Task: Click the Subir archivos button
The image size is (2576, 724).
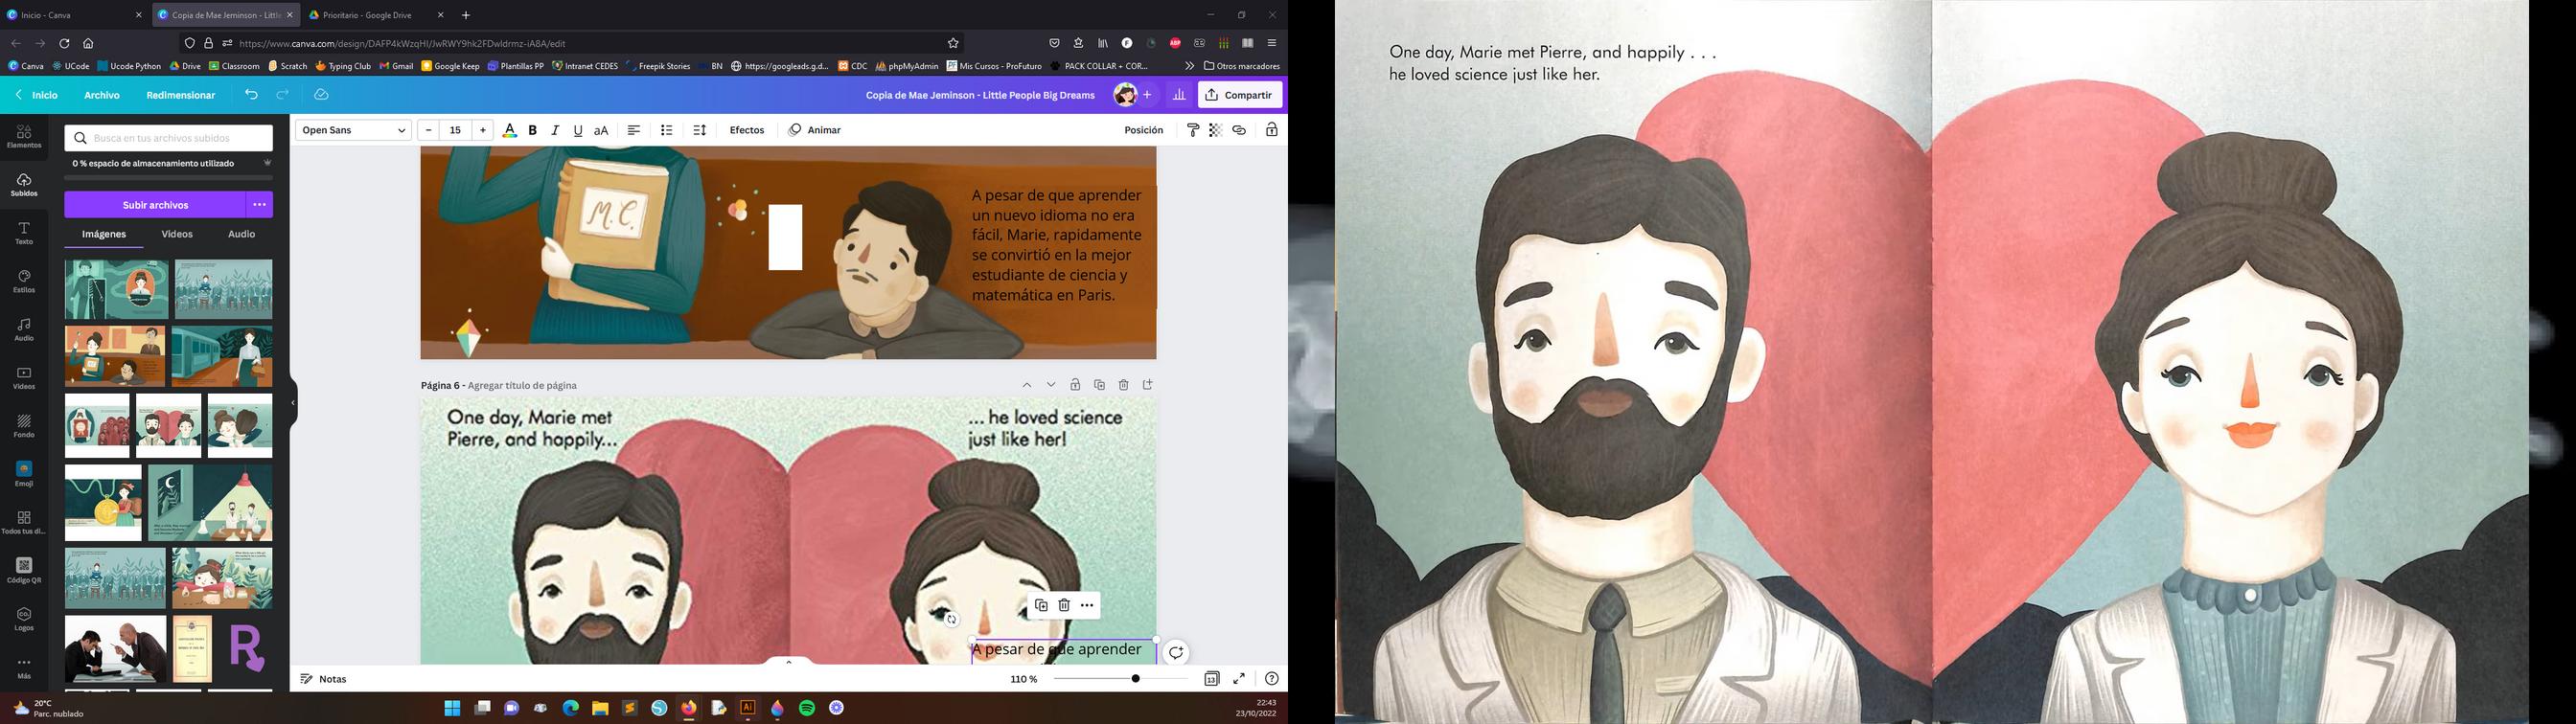Action: (x=155, y=205)
